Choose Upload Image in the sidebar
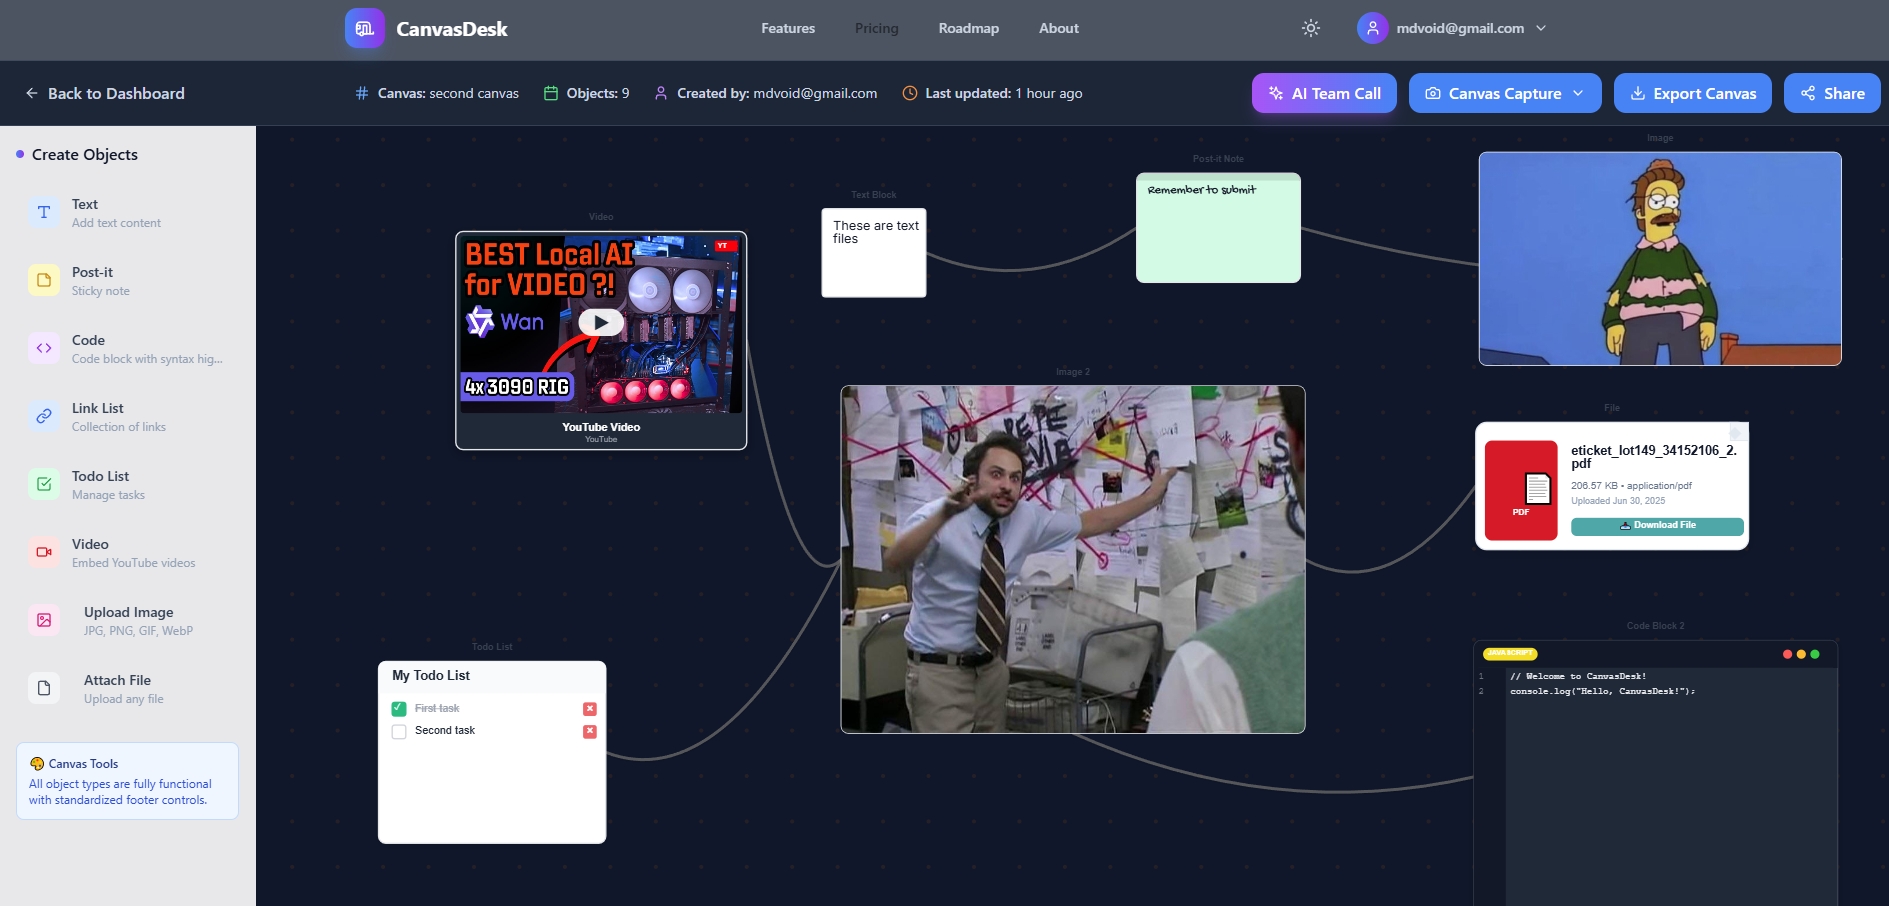 click(x=127, y=621)
